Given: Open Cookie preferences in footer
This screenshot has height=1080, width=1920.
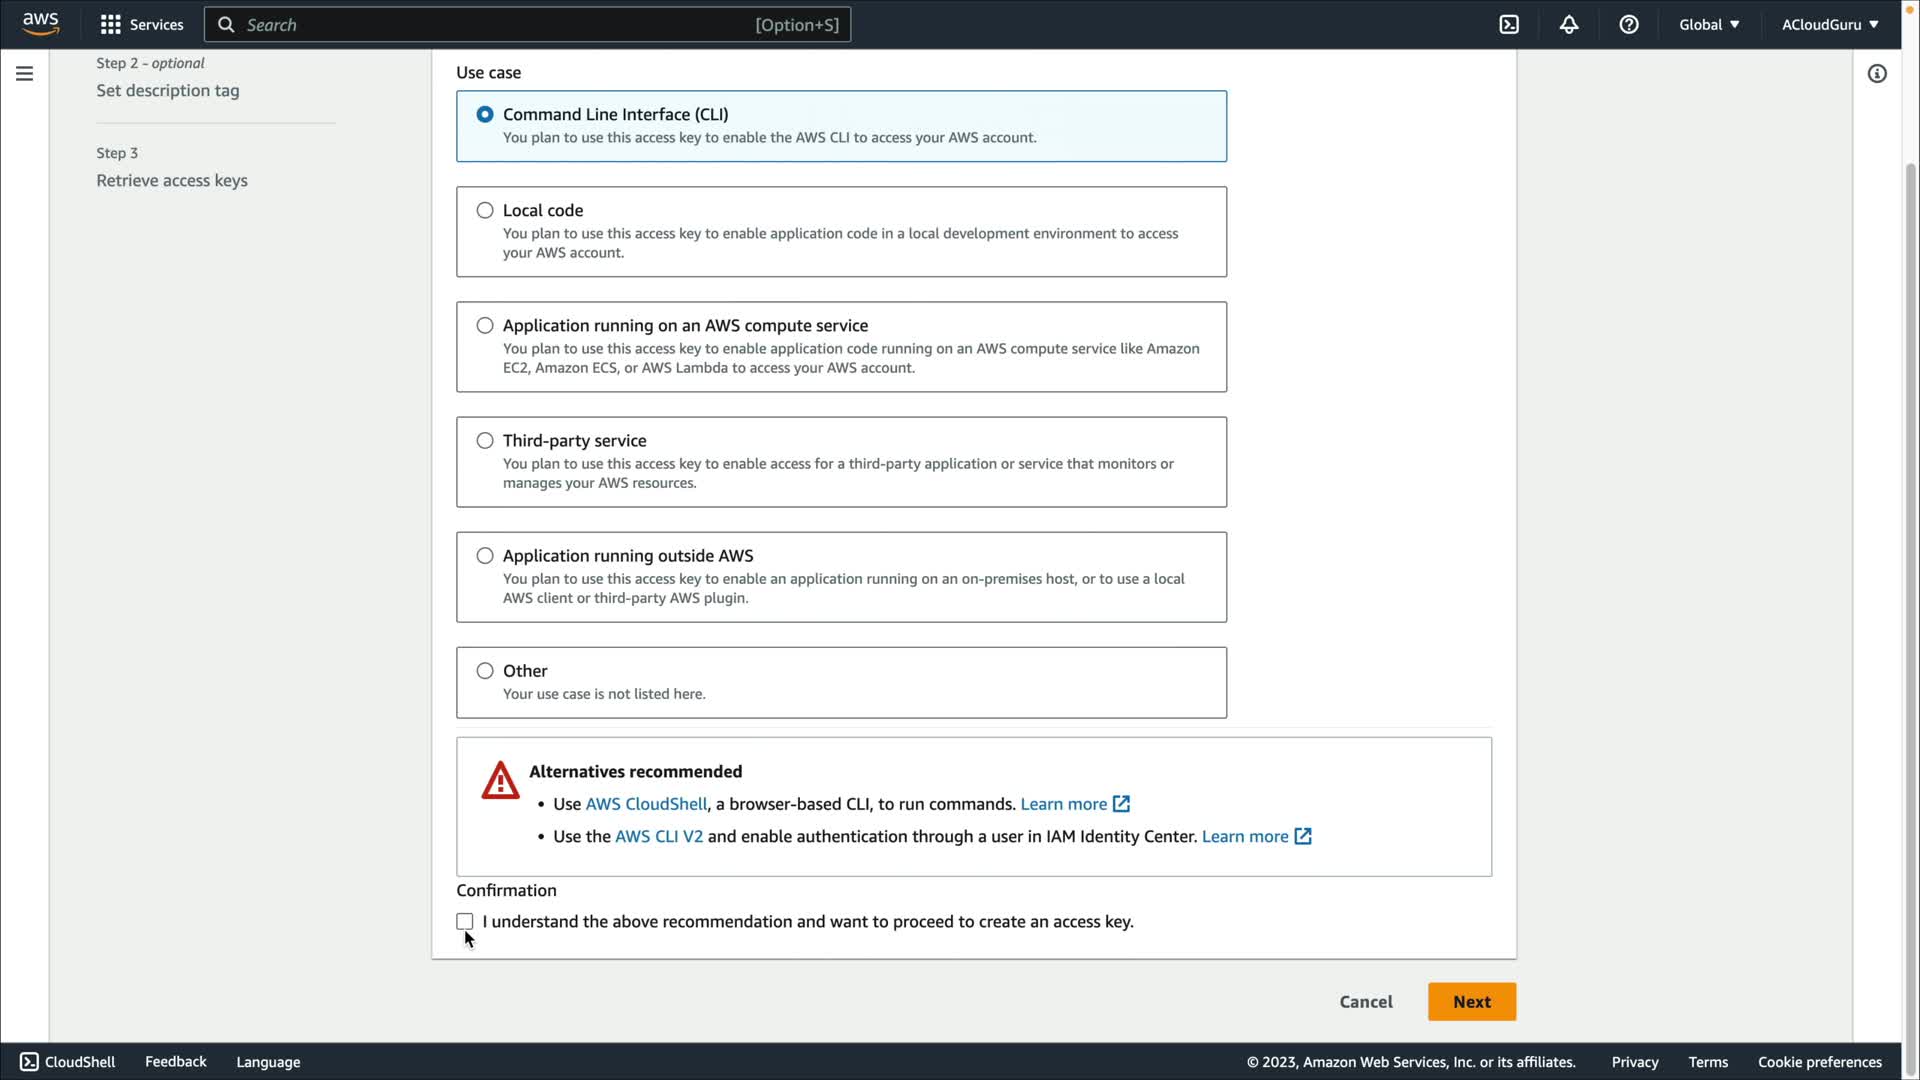Looking at the screenshot, I should (1819, 1062).
